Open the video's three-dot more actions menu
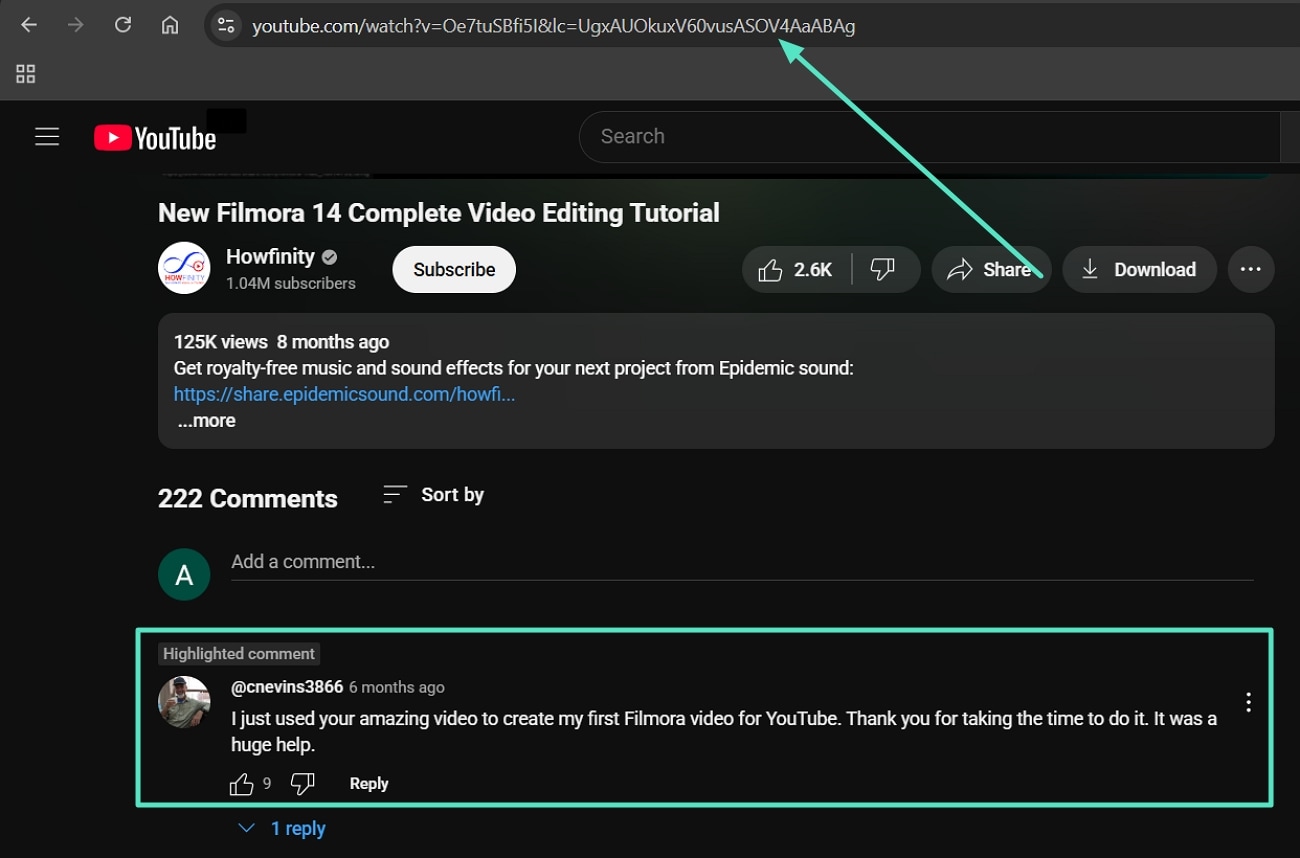This screenshot has height=858, width=1300. [1251, 269]
